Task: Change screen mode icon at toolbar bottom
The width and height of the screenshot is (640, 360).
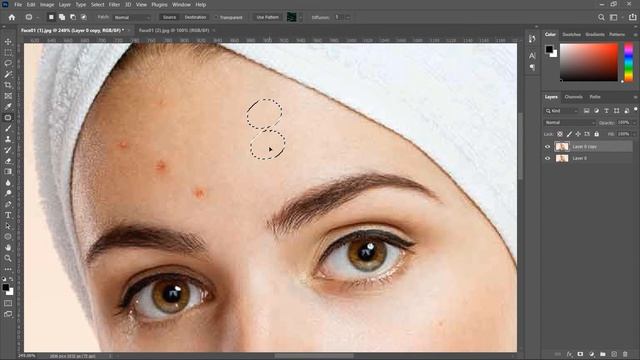Action: coord(8,314)
